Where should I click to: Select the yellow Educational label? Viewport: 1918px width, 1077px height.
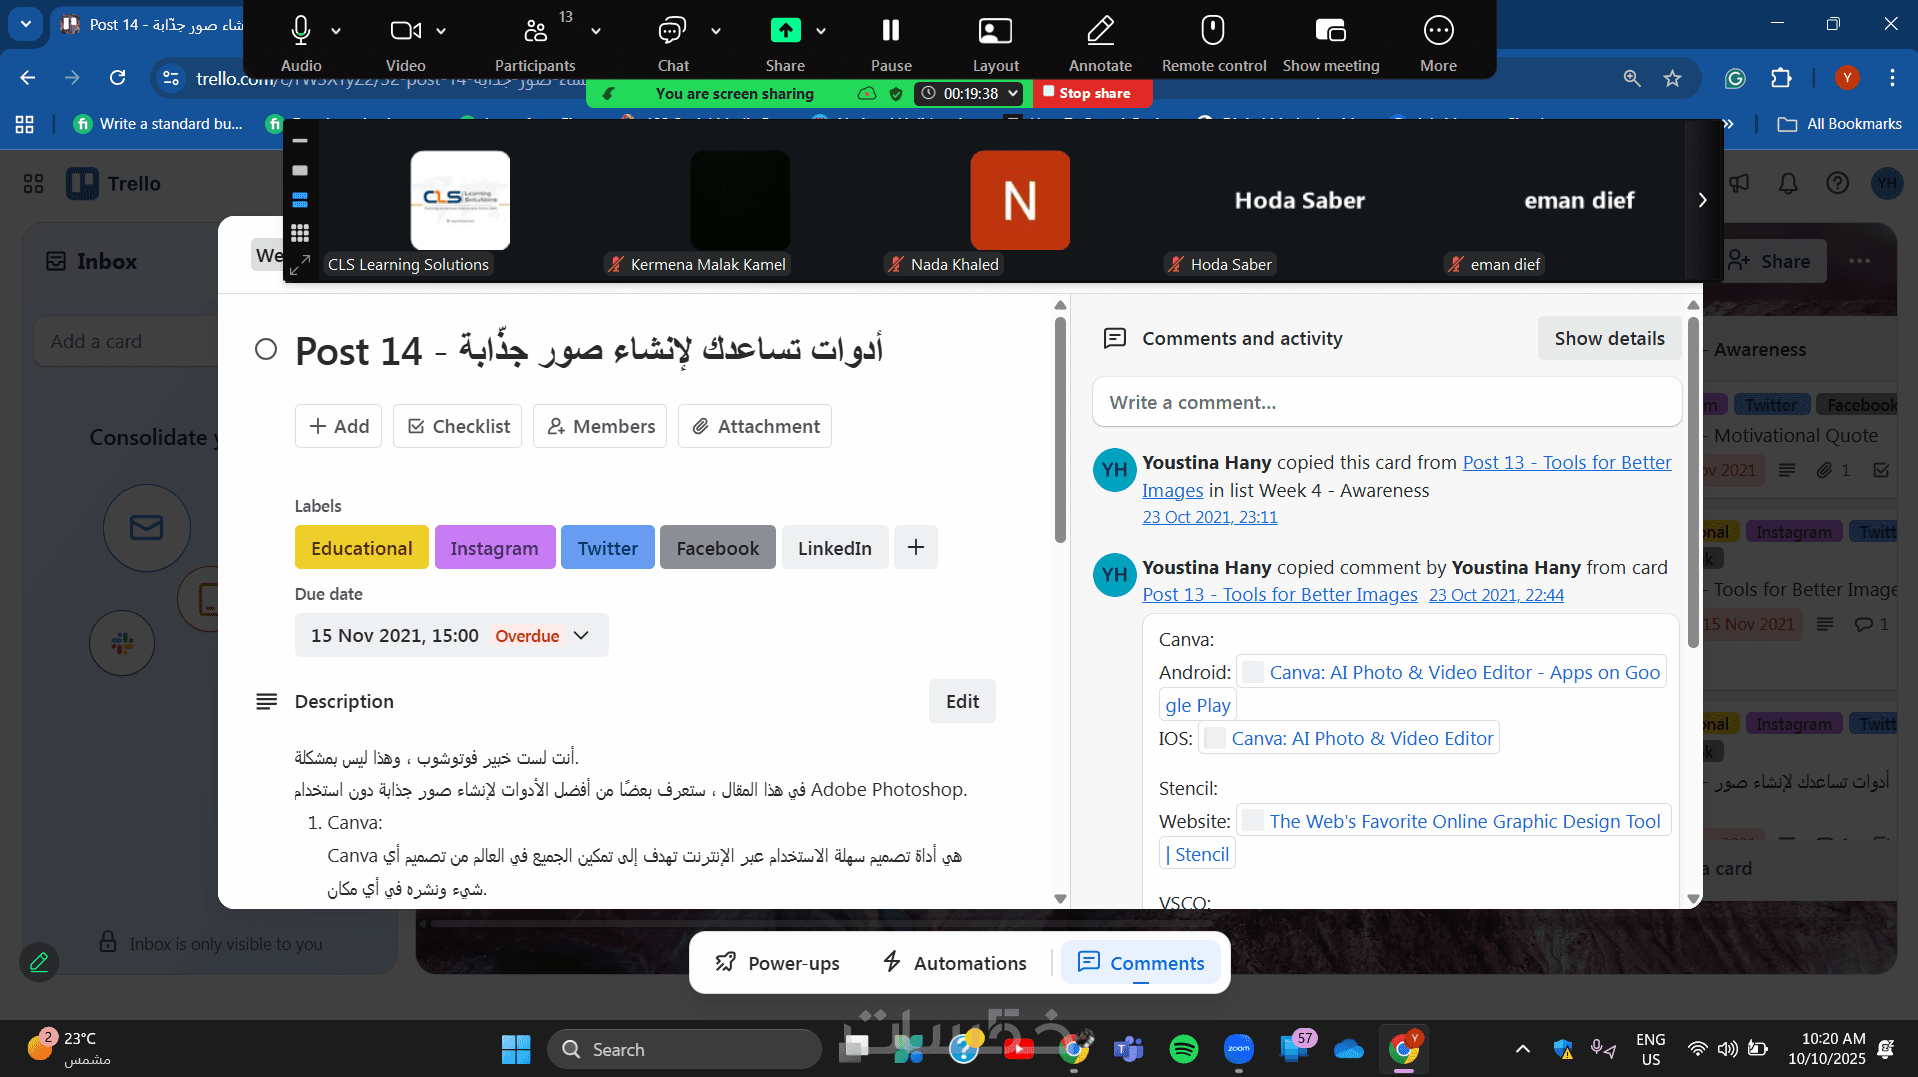(x=362, y=547)
